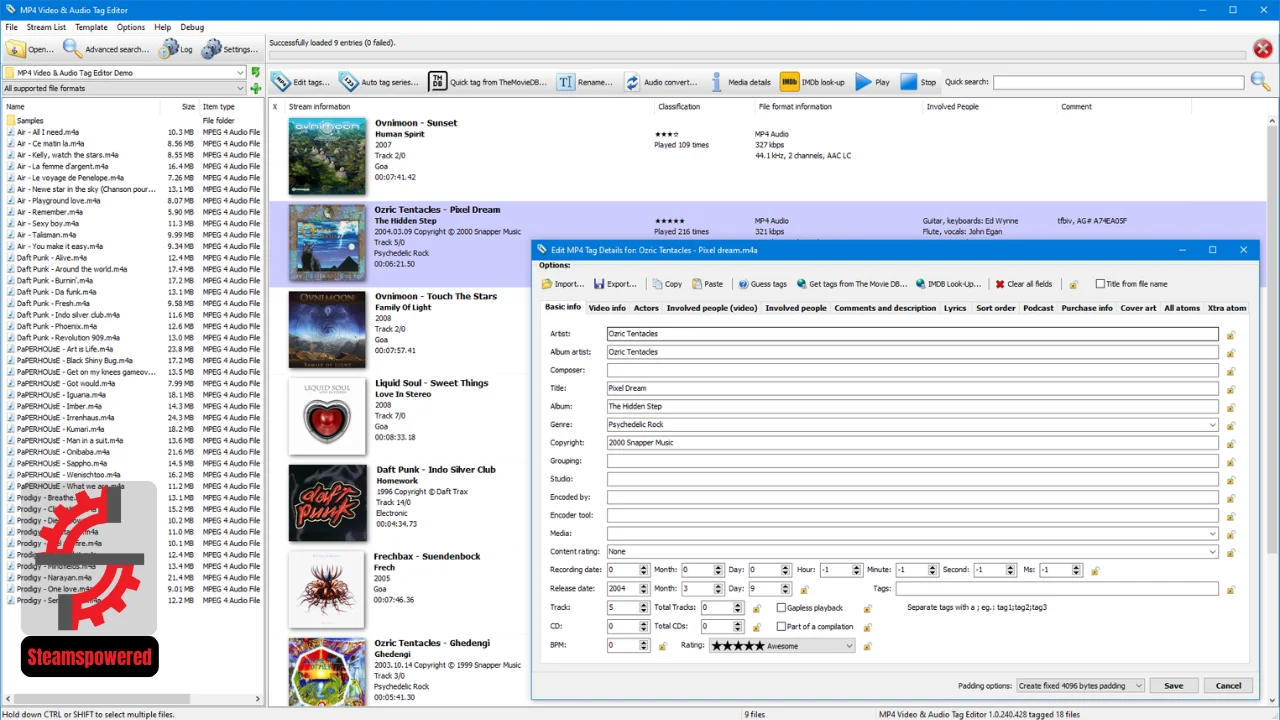Open Media details info icon
Viewport: 1280px width, 720px height.
tap(717, 82)
